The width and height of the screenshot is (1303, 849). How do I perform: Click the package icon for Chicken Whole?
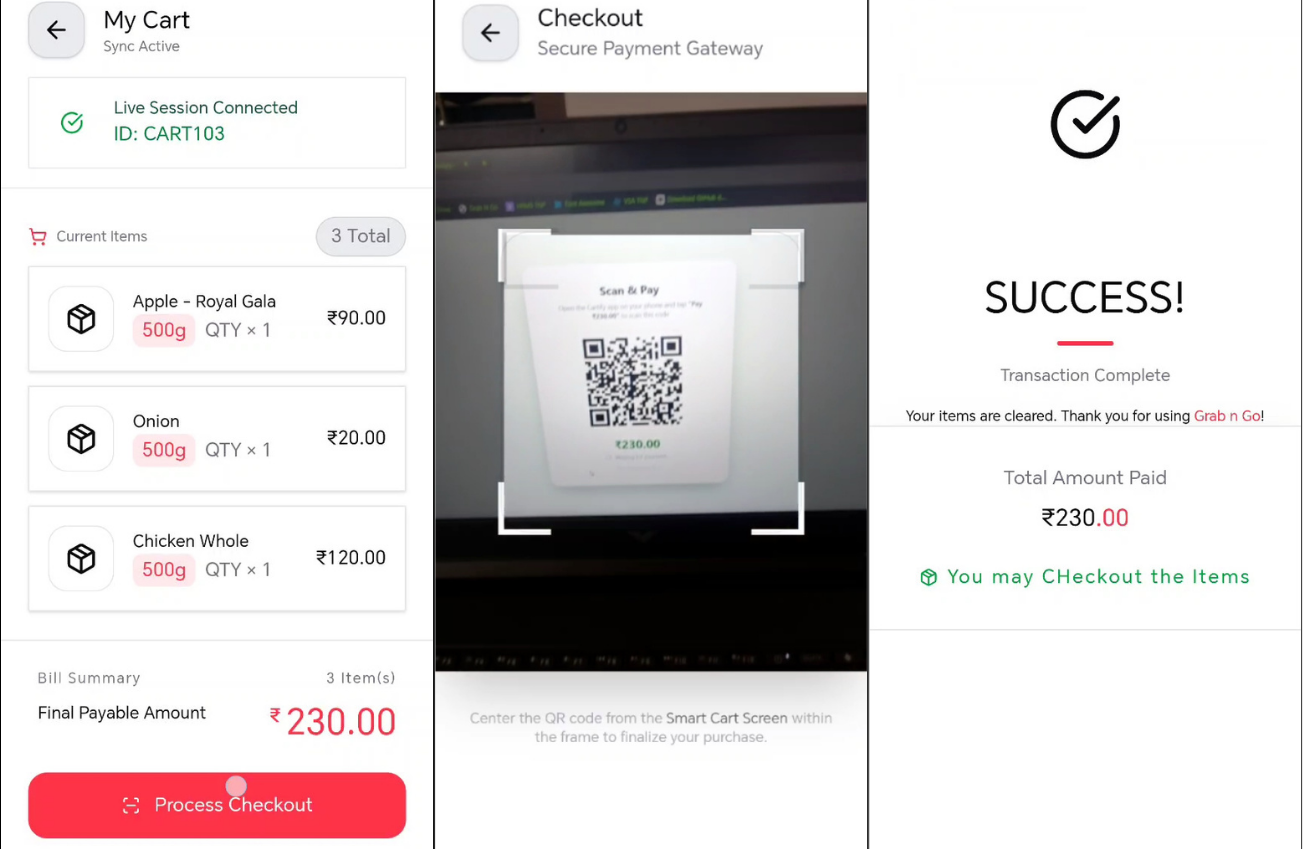[80, 558]
